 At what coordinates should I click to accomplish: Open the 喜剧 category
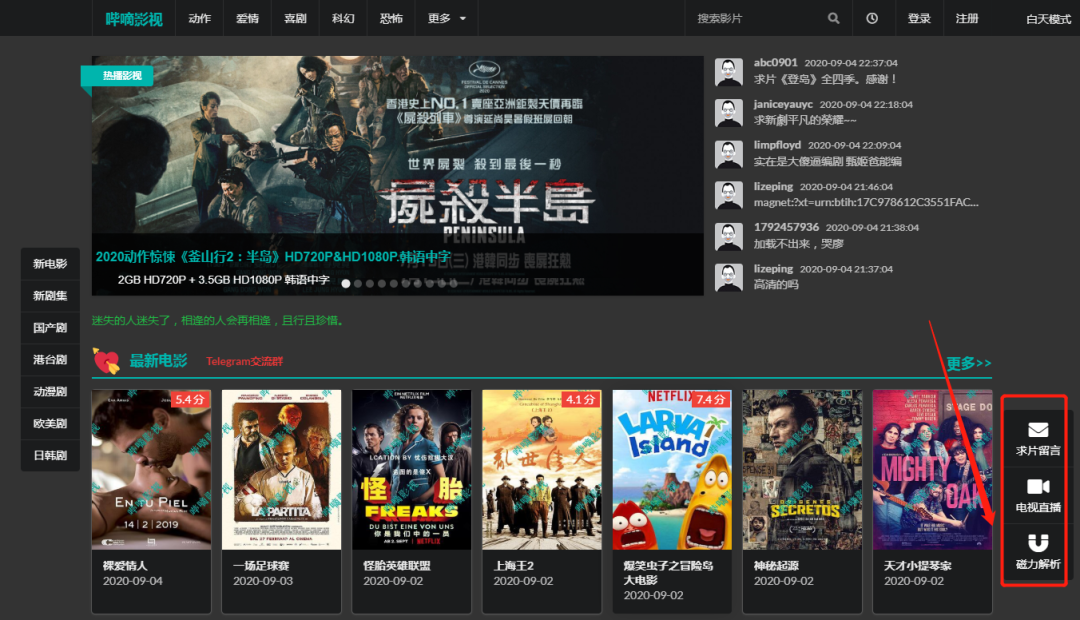(x=295, y=19)
